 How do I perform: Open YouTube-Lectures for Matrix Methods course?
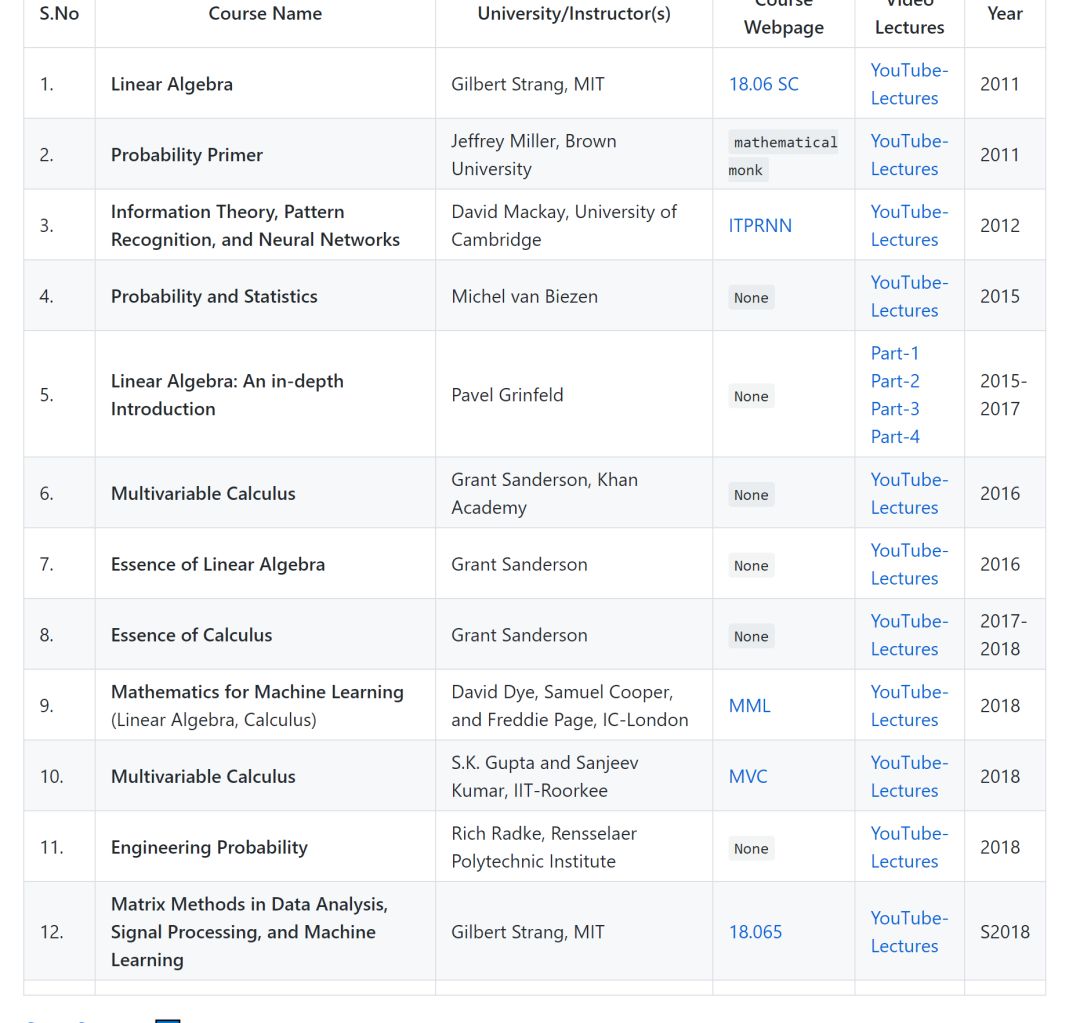pos(908,932)
